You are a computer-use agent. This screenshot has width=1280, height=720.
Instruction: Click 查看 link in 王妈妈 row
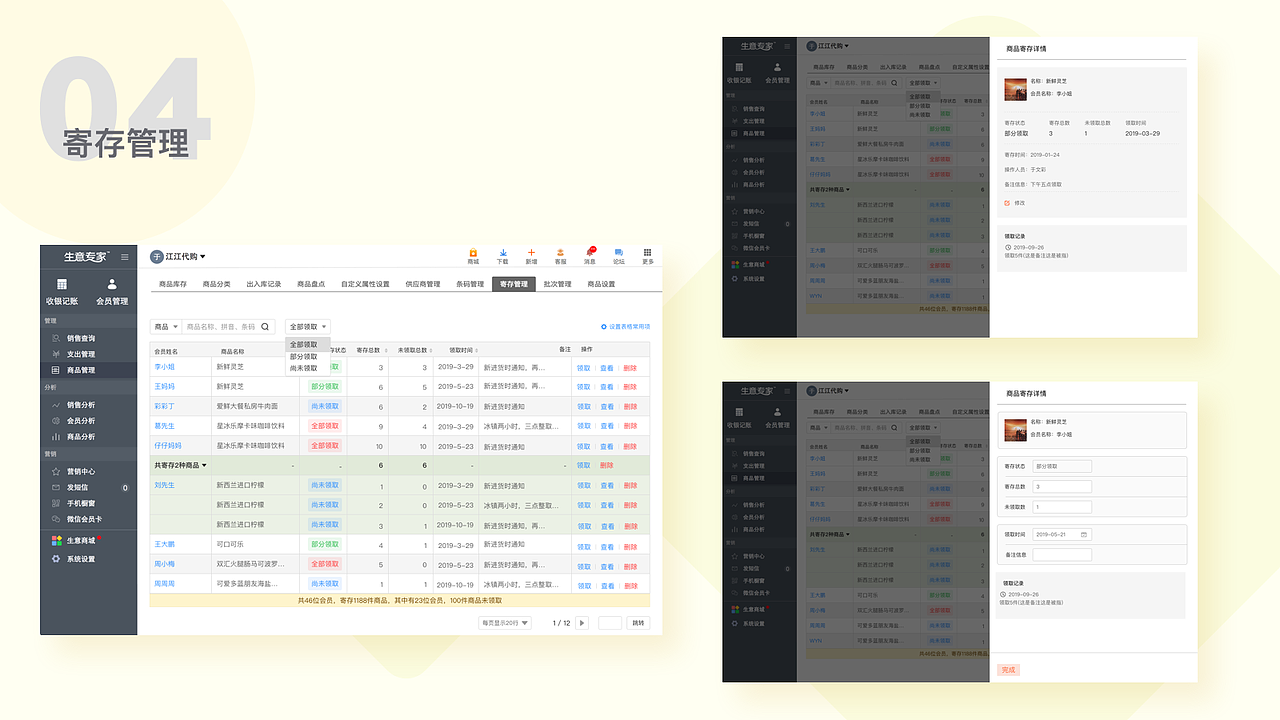607,386
